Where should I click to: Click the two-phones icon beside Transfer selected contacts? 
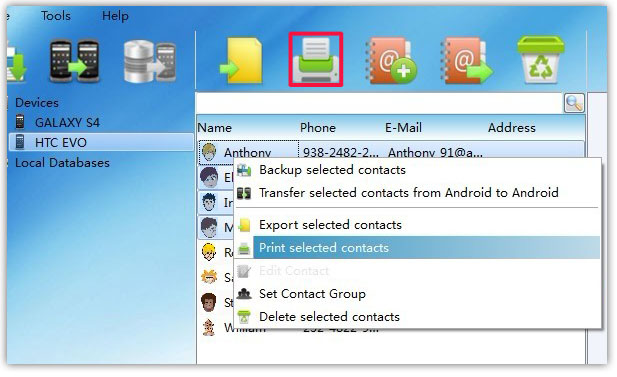[x=244, y=193]
